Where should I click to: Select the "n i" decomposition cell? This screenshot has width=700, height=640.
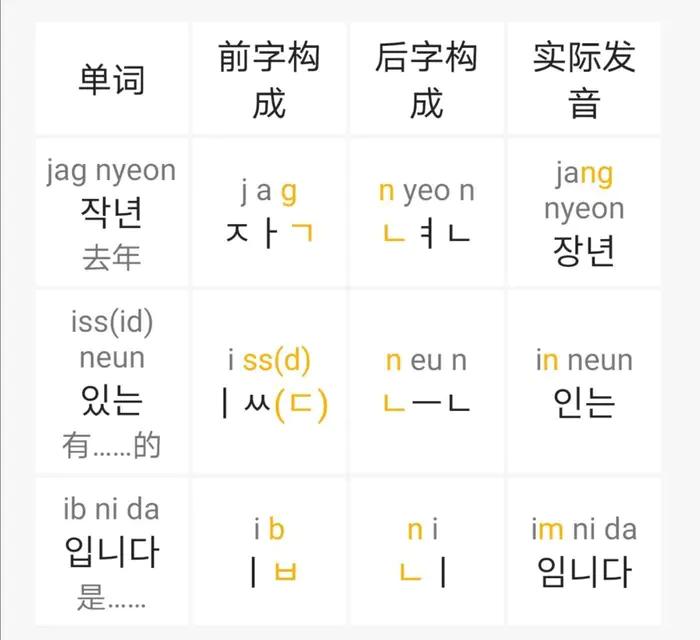click(x=426, y=552)
